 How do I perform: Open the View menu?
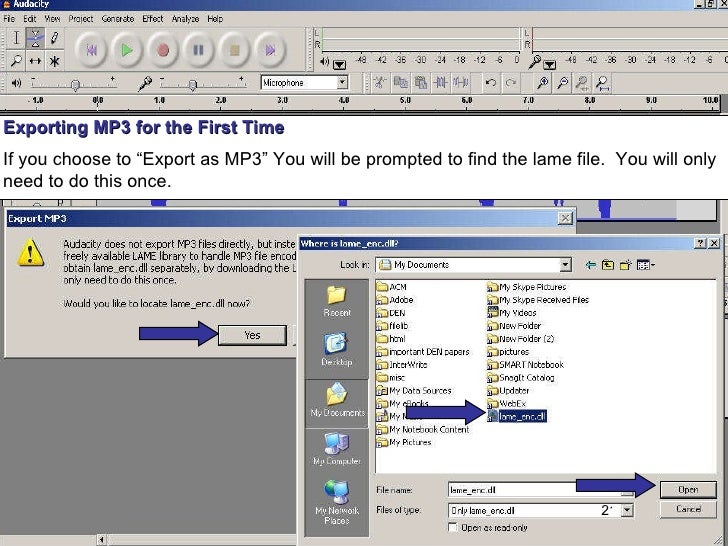coord(52,19)
